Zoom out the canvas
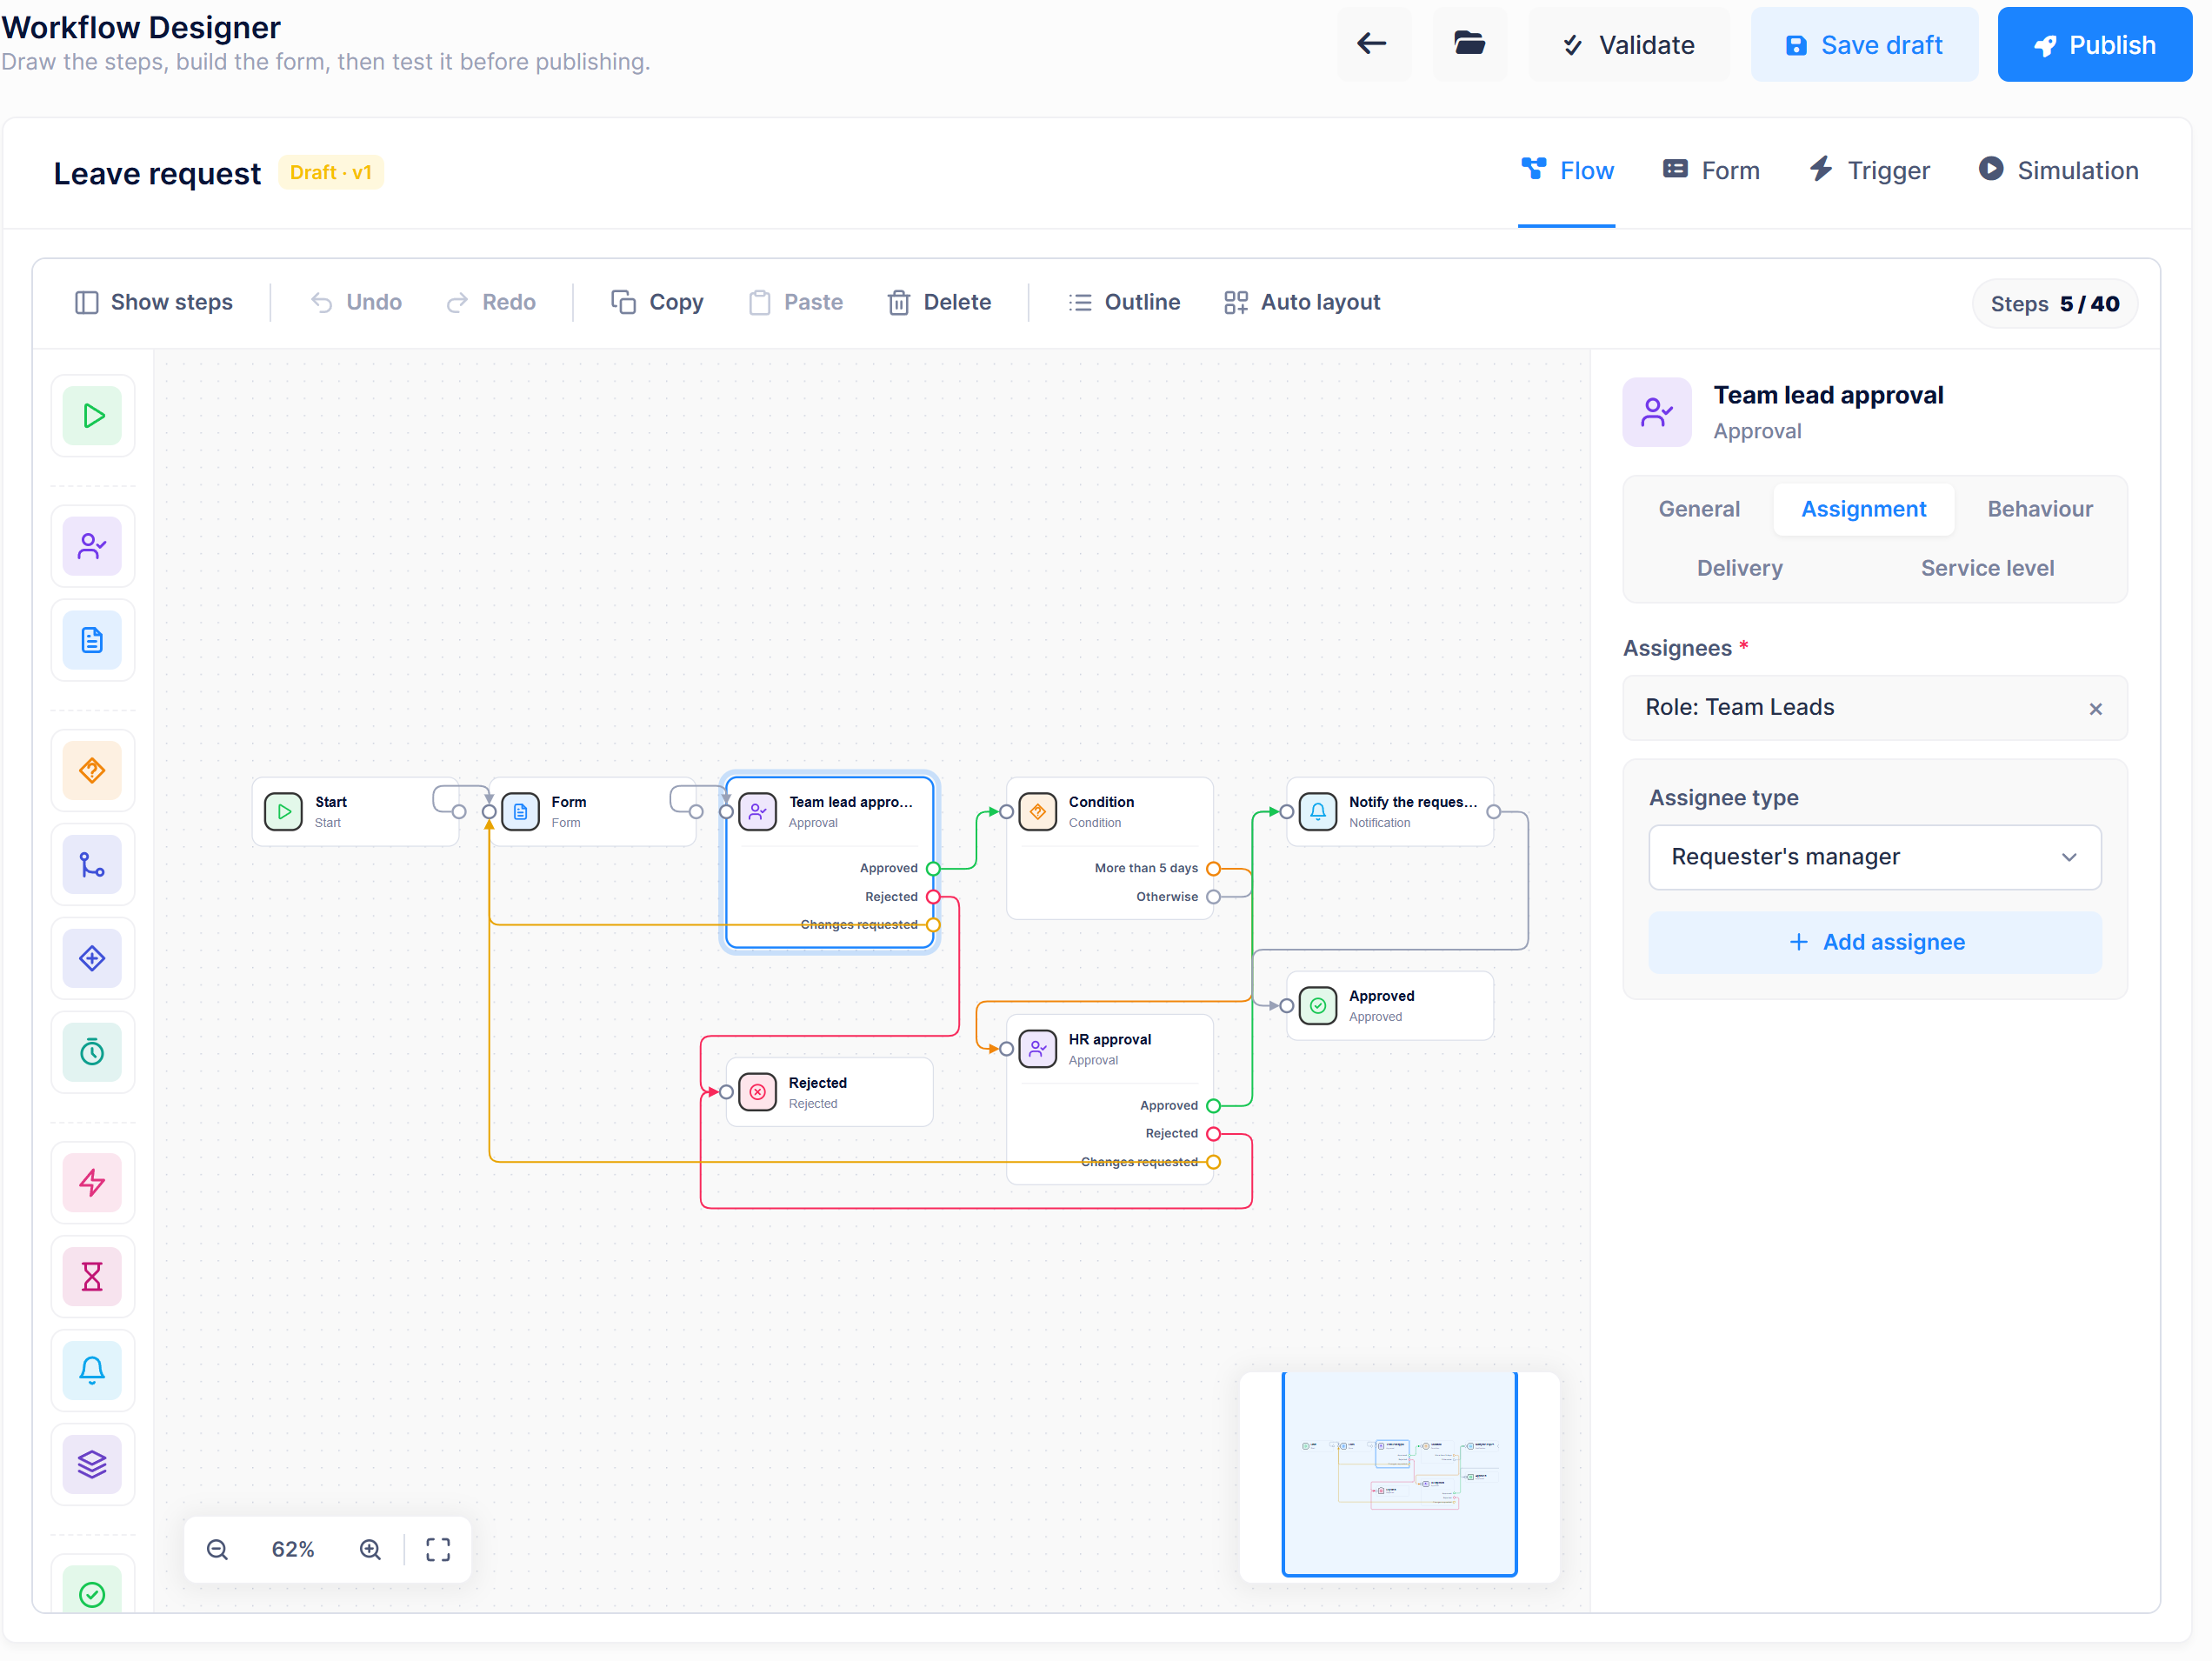The image size is (2212, 1661). (x=217, y=1549)
